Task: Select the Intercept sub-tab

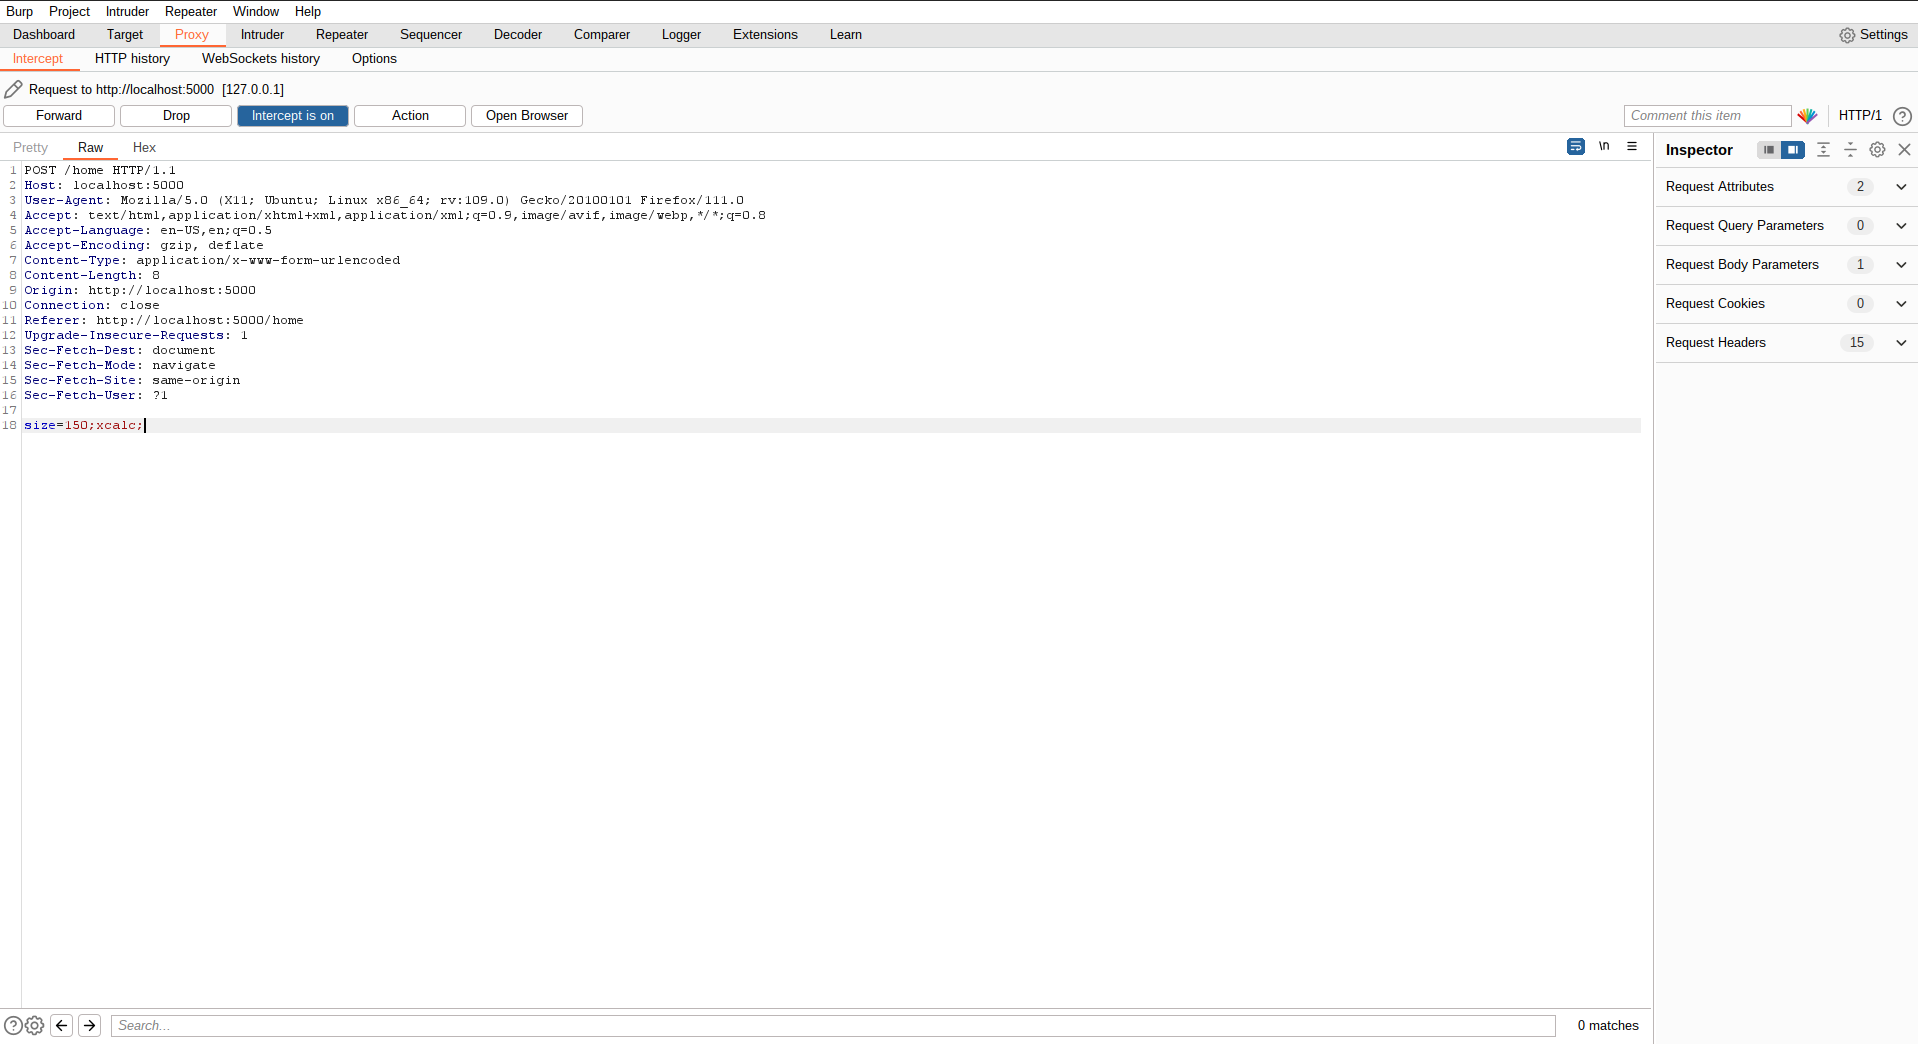Action: 38,59
